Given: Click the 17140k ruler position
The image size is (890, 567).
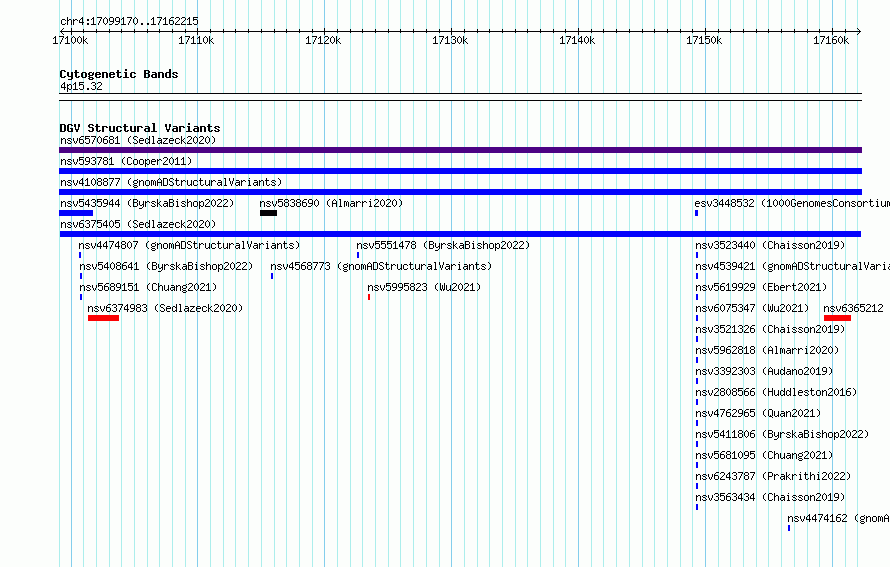Looking at the screenshot, I should coord(577,40).
